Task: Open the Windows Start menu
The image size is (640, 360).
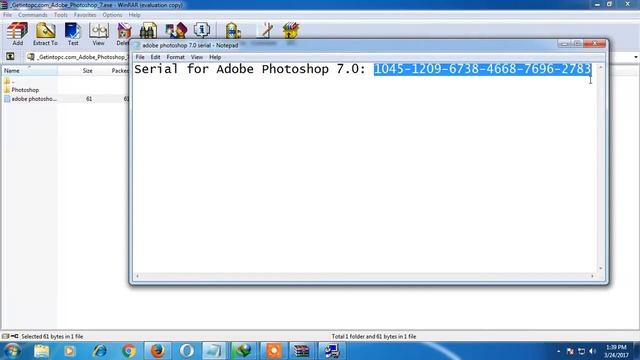Action: 11,351
